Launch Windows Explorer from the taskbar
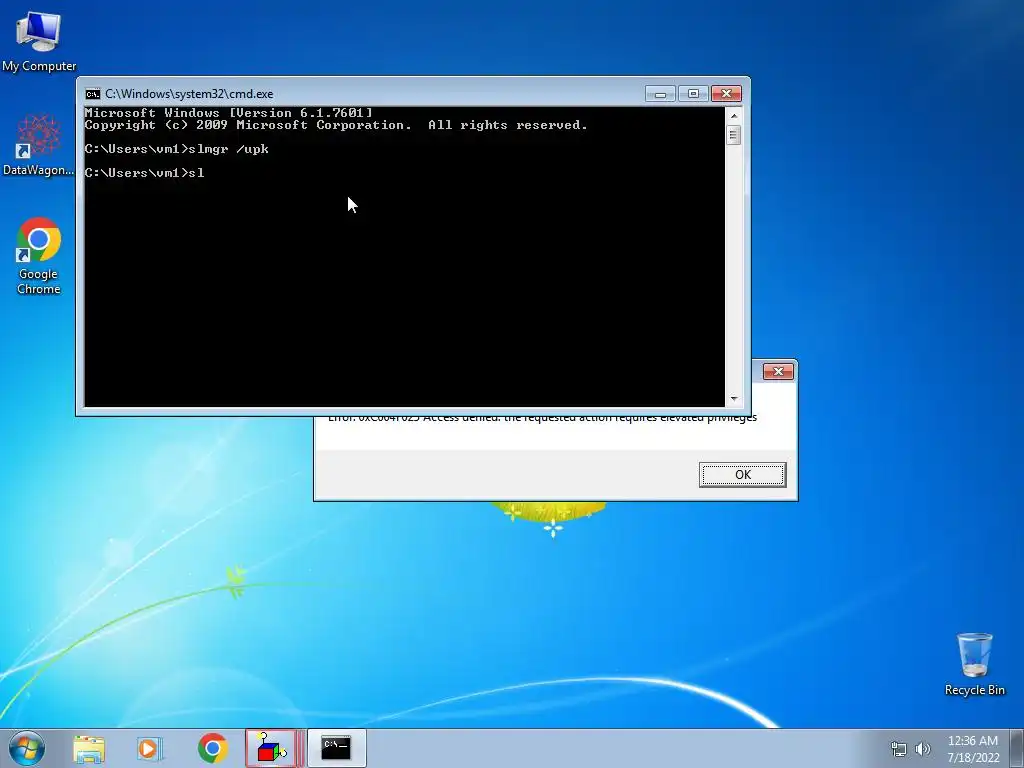 89,748
